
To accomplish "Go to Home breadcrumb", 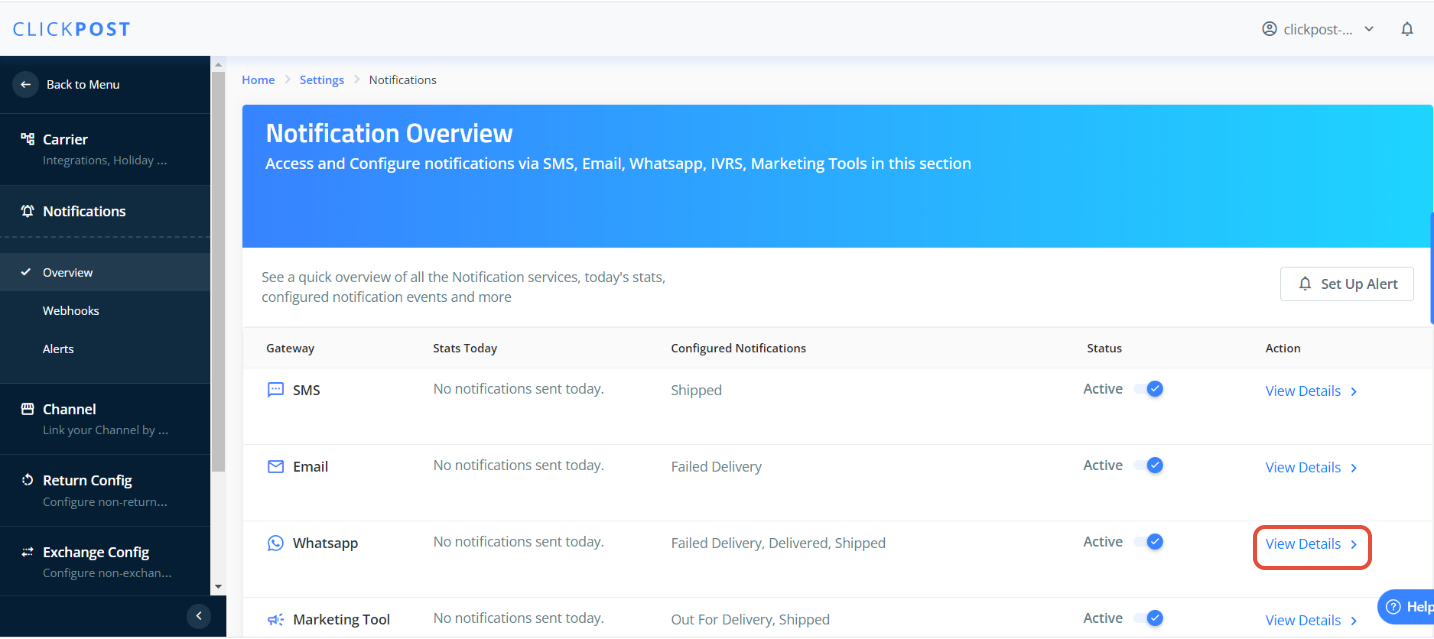I will 258,80.
